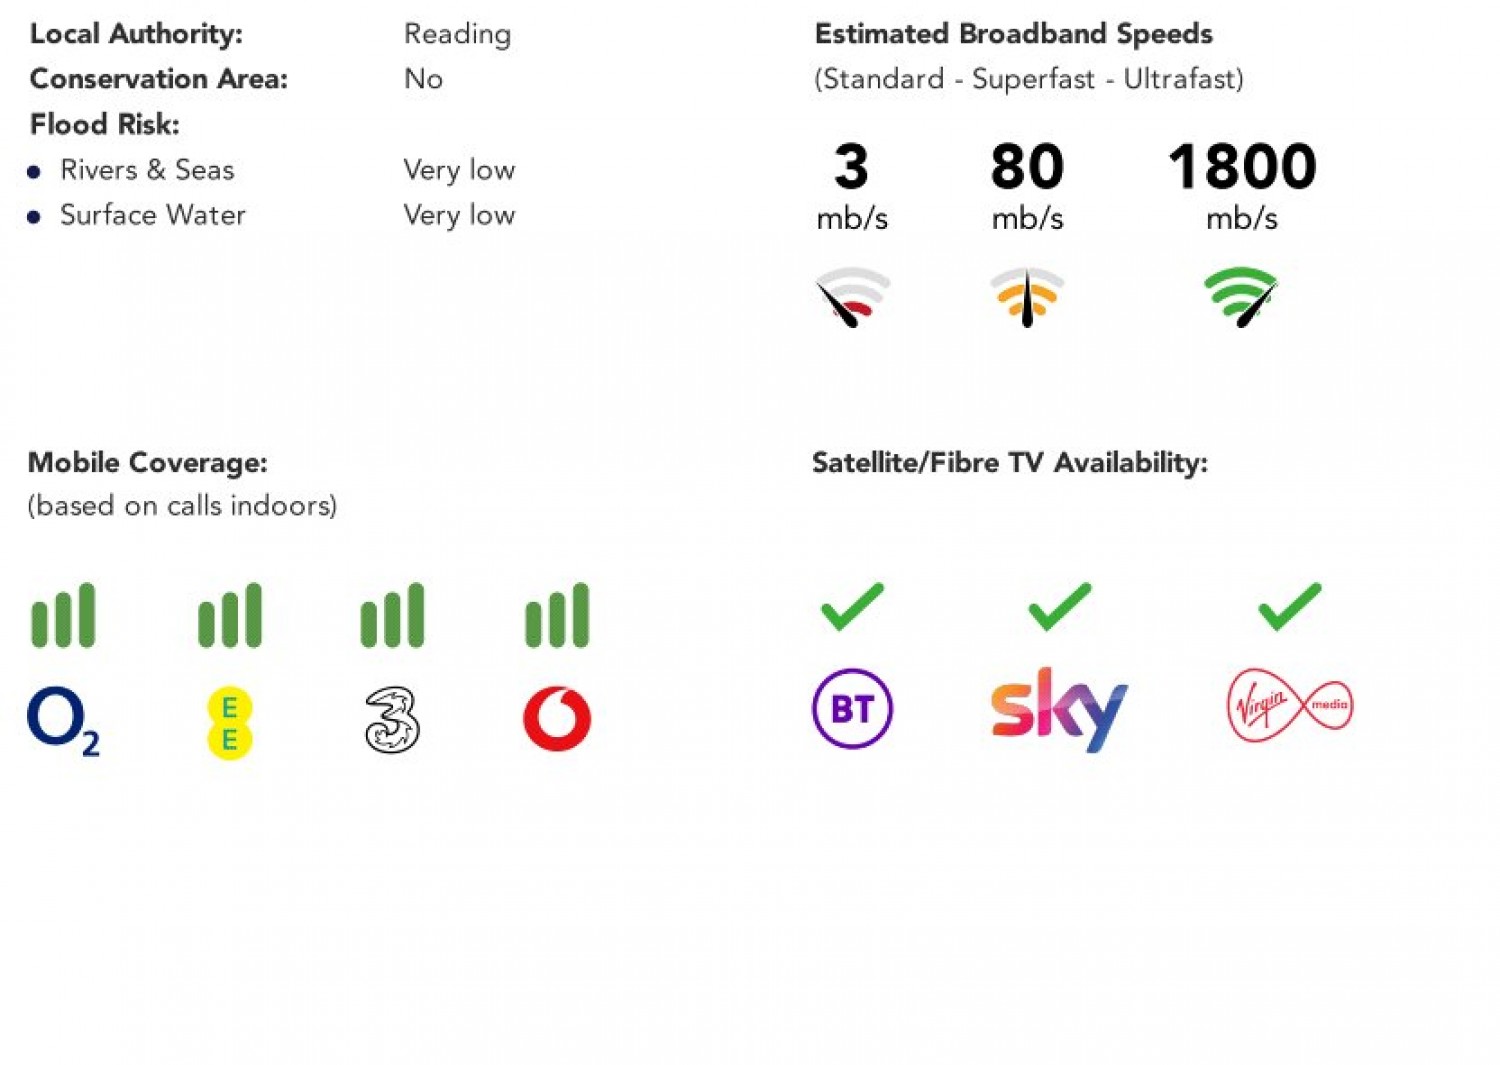
Task: Select the Three network logo
Action: tap(392, 719)
